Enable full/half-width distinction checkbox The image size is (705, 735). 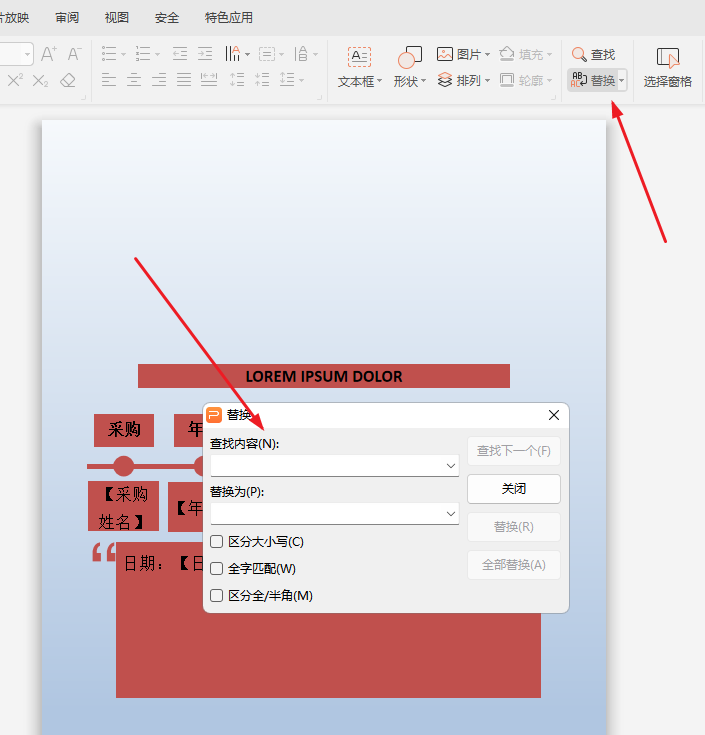point(217,596)
